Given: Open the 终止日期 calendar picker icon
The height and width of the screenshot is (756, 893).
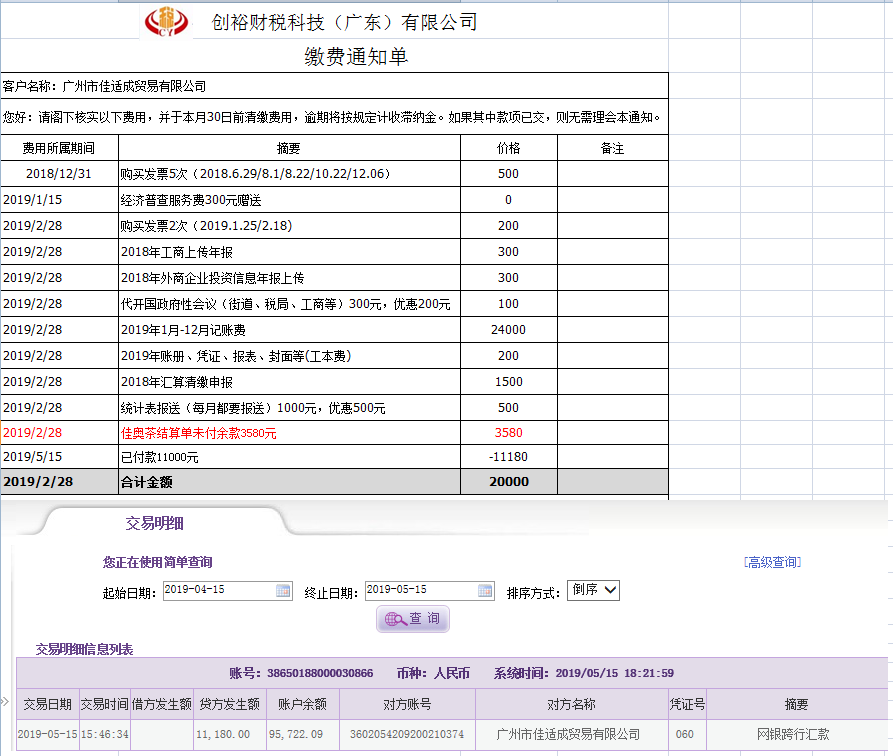Looking at the screenshot, I should (x=485, y=591).
